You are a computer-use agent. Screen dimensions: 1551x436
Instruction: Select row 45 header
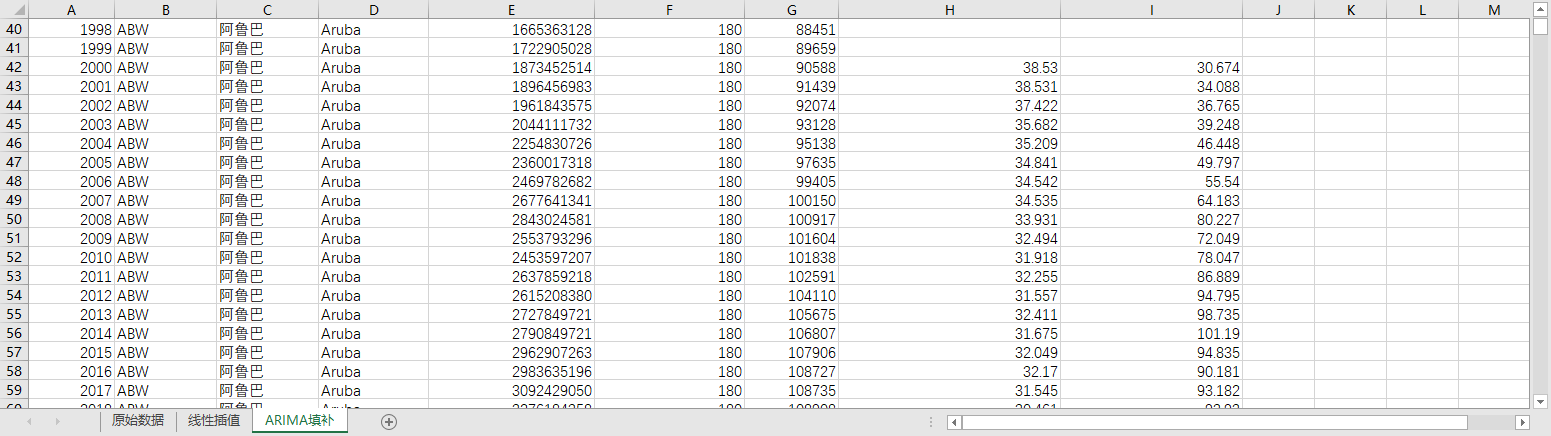click(14, 124)
